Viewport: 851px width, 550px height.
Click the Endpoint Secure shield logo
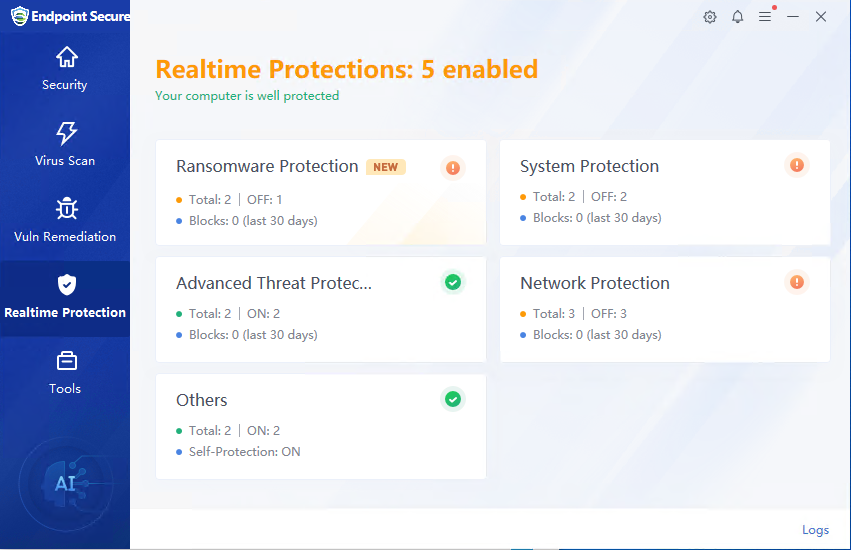19,16
